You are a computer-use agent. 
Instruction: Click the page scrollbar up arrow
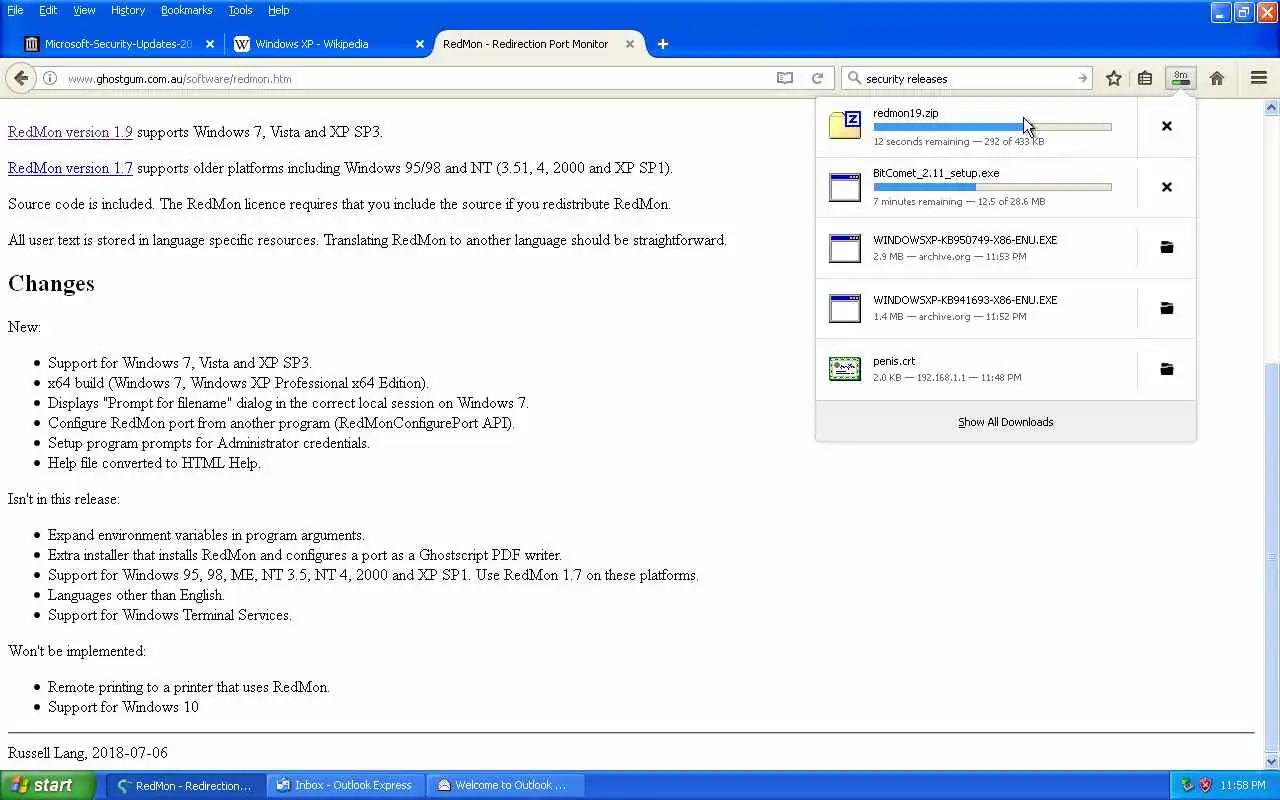pyautogui.click(x=1272, y=107)
